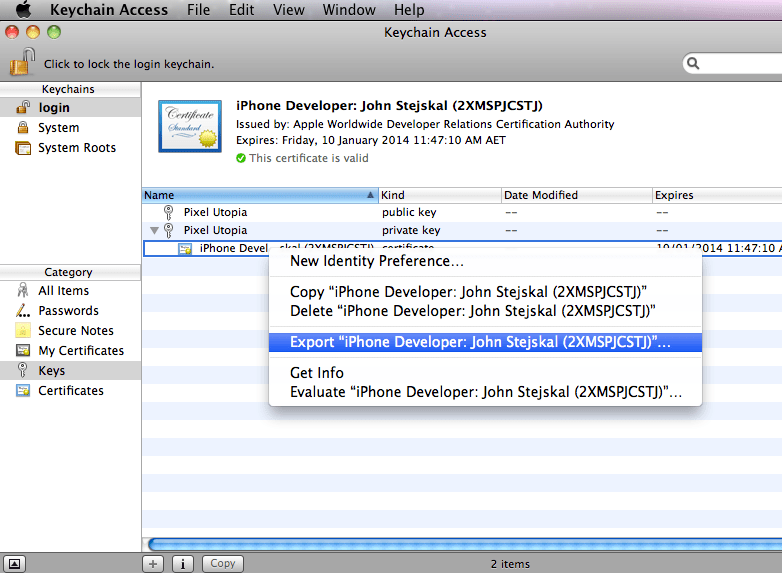Select the login keychain

(x=70, y=107)
